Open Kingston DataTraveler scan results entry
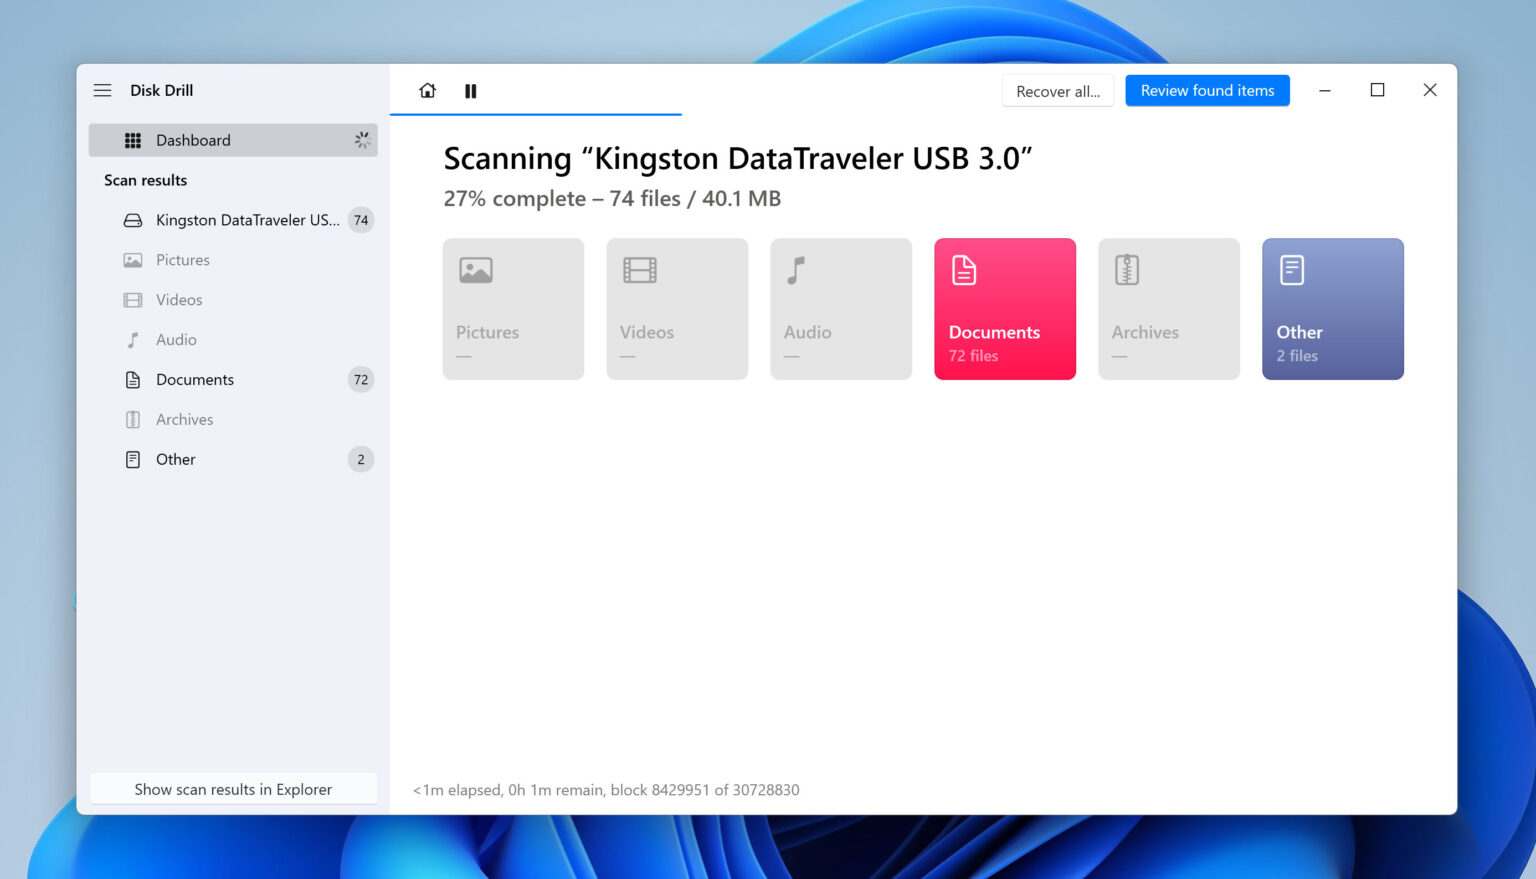Screen dimensions: 1536x879 (x=246, y=220)
